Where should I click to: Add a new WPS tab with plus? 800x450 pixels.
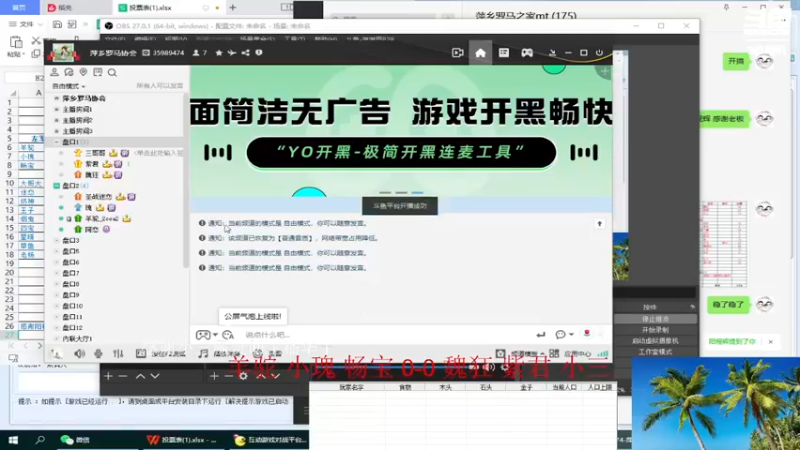[x=233, y=8]
